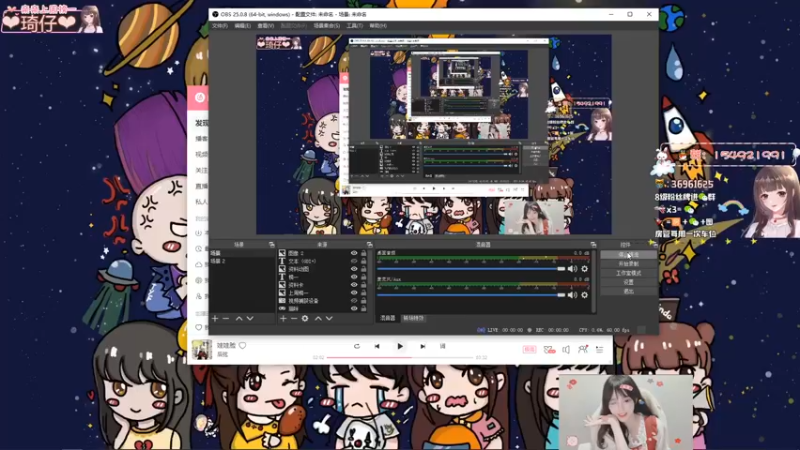Add a new source with the plus icon
This screenshot has width=800, height=450.
click(283, 318)
